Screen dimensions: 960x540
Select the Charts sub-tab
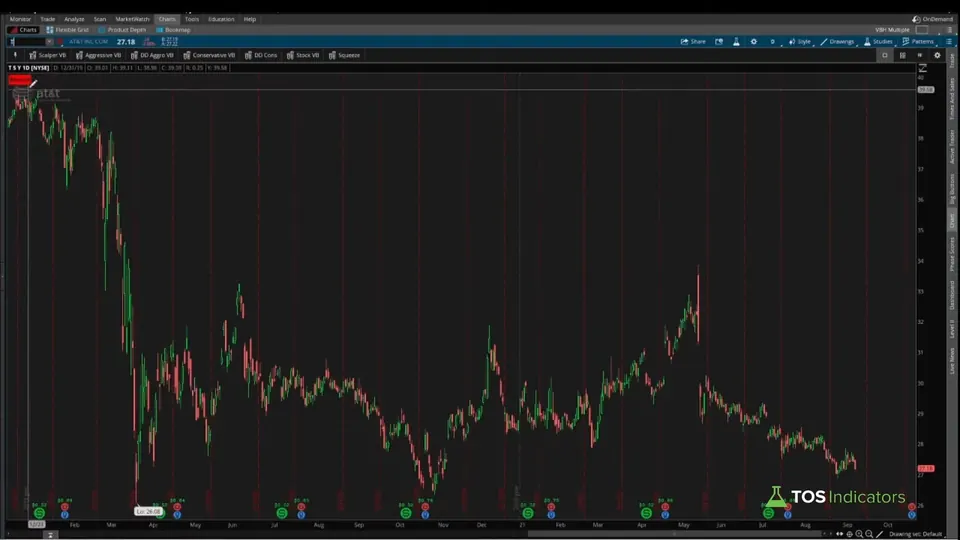(23, 29)
